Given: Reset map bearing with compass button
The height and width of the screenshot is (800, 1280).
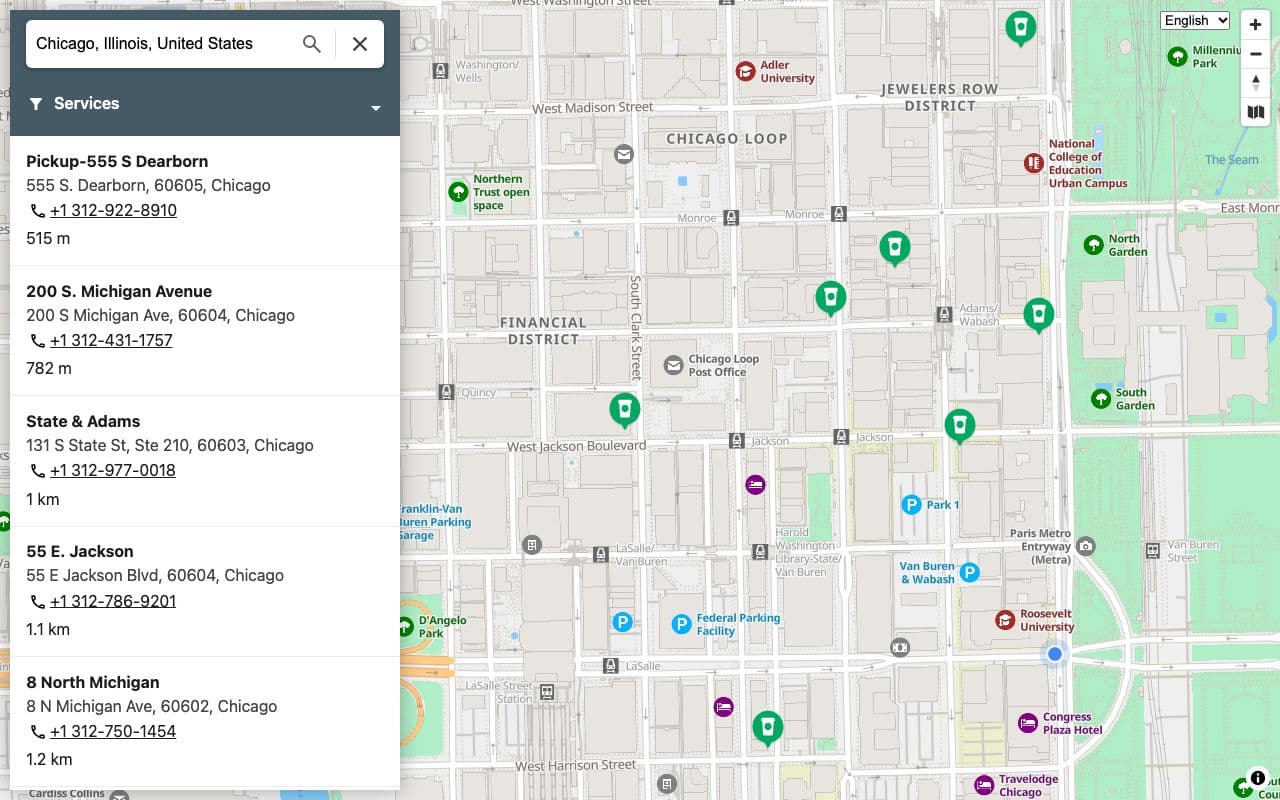Looking at the screenshot, I should (x=1256, y=83).
